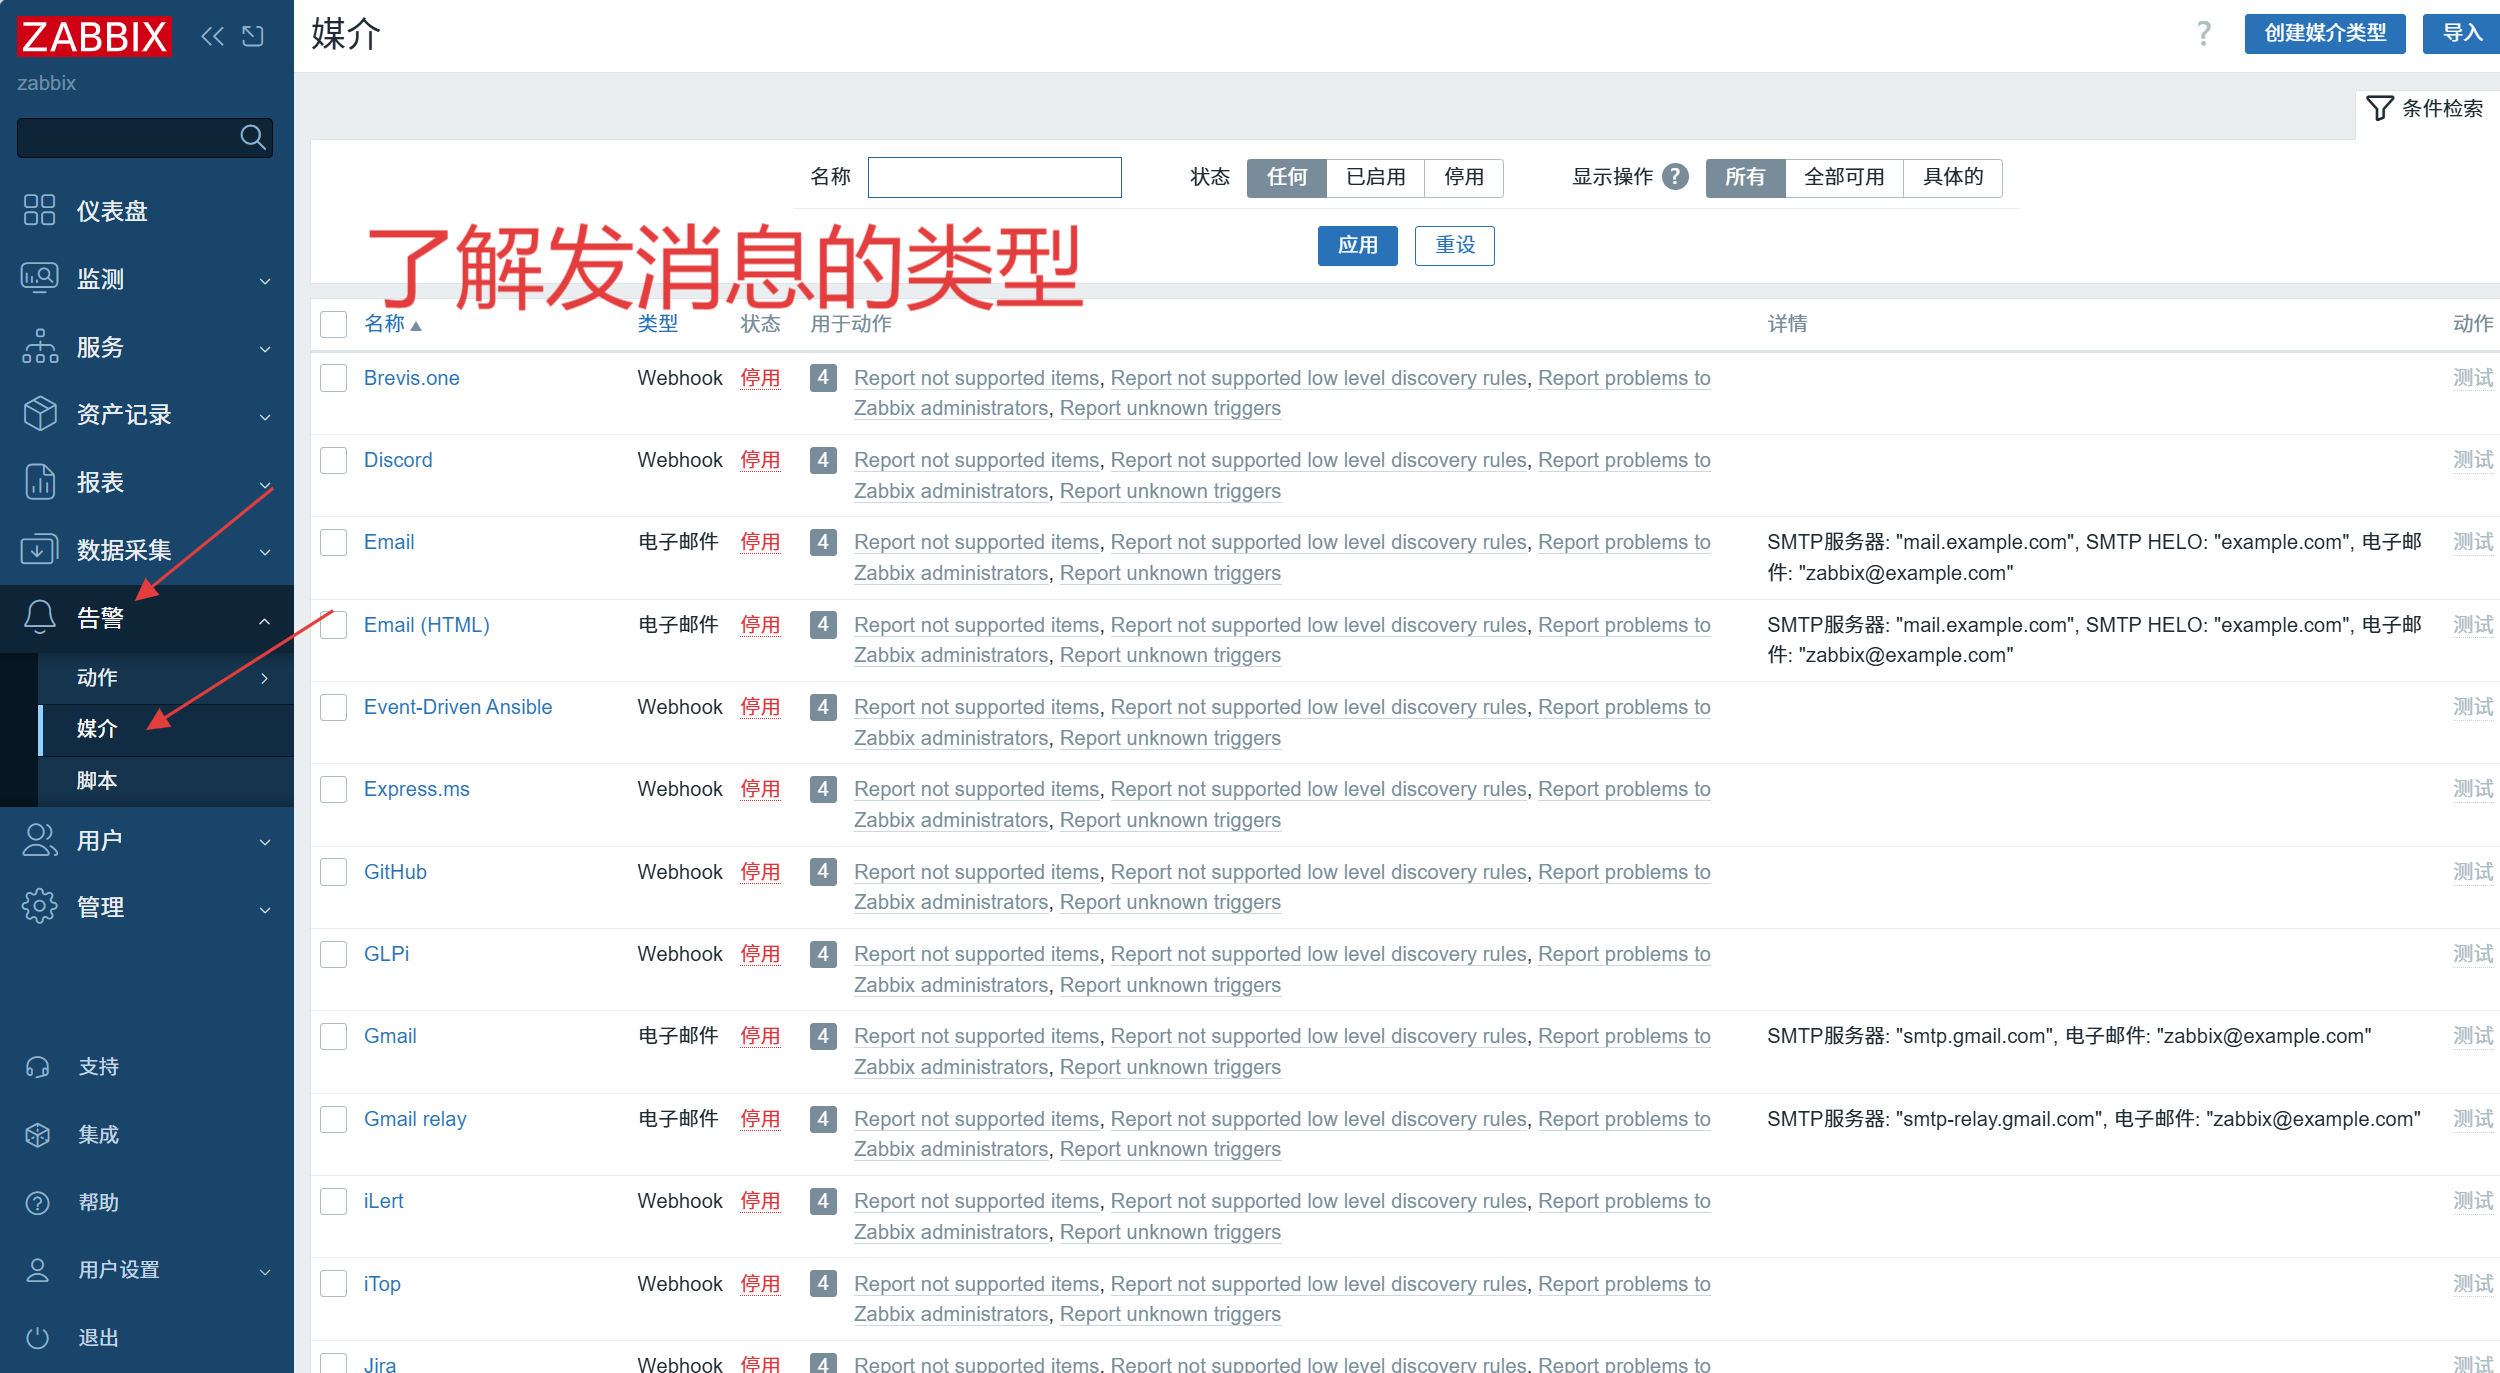Click the 创建媒介类型 button
The image size is (2500, 1373).
point(2325,33)
